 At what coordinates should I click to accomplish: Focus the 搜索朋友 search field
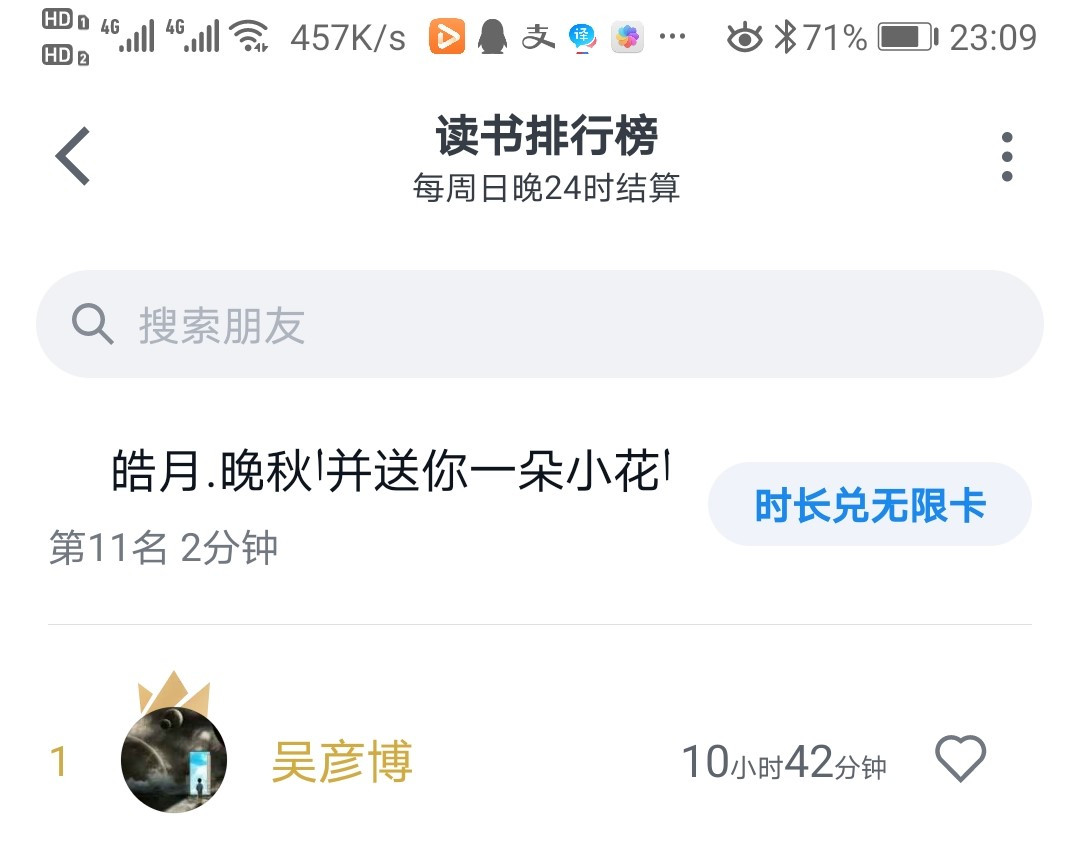tap(539, 324)
